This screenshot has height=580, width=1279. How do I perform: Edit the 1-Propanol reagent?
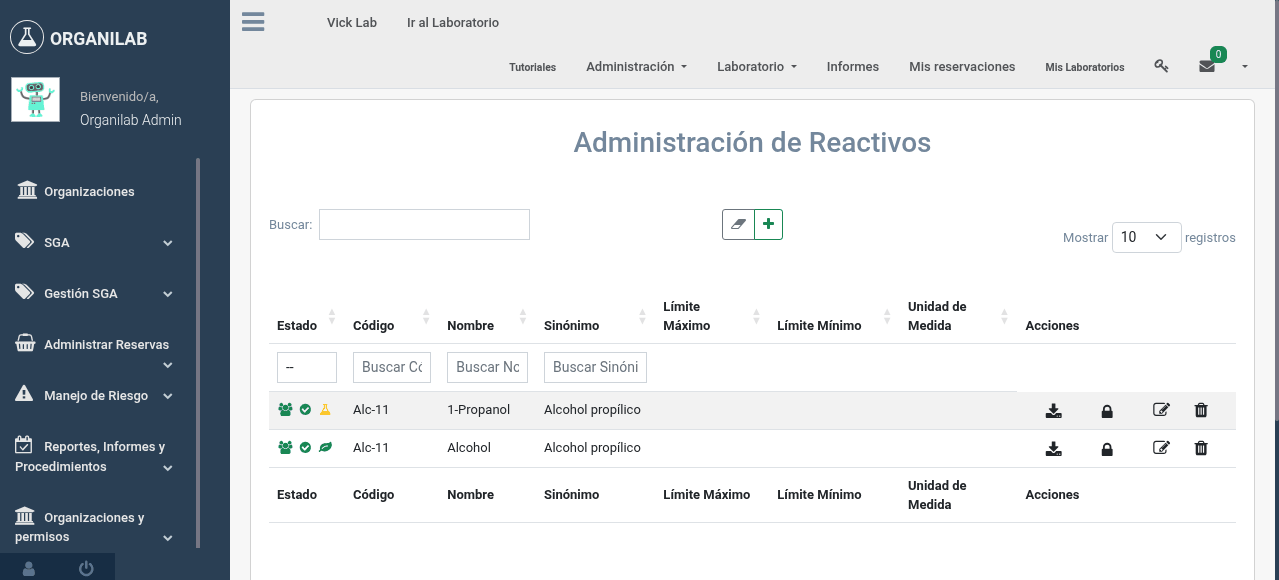click(1161, 410)
